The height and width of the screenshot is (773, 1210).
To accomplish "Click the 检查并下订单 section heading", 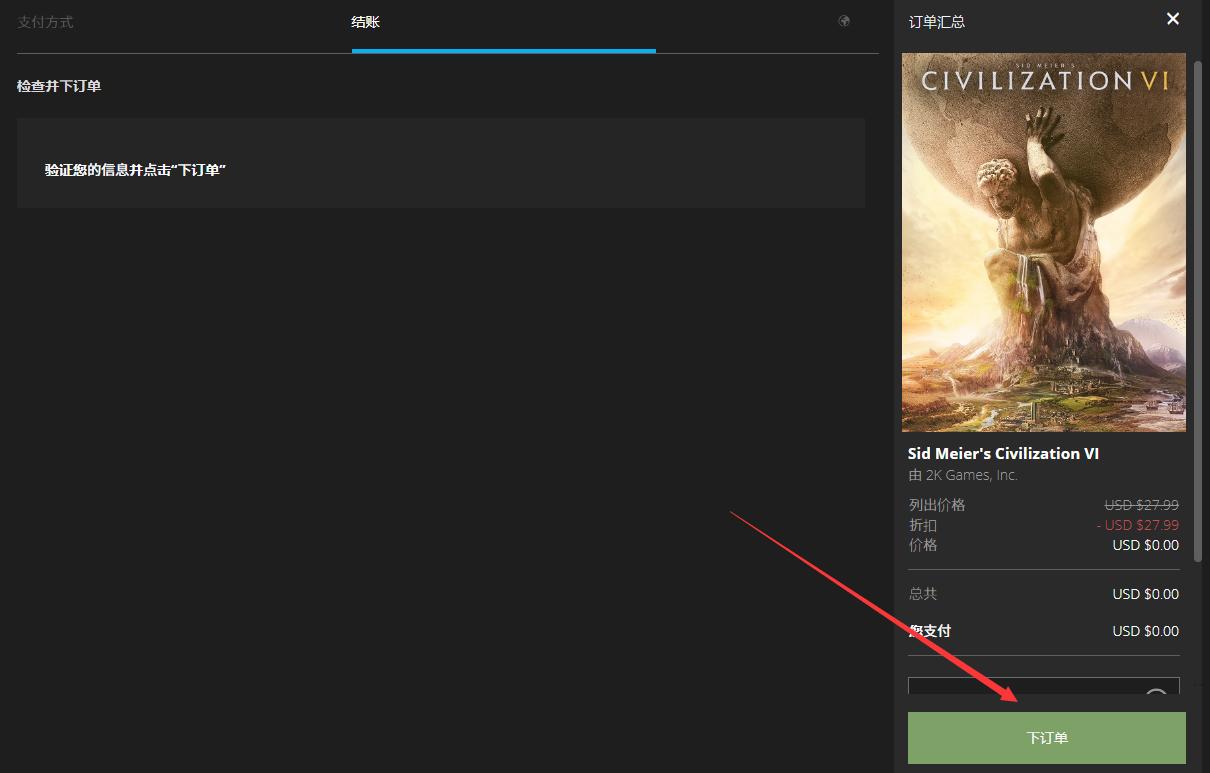I will [x=59, y=86].
